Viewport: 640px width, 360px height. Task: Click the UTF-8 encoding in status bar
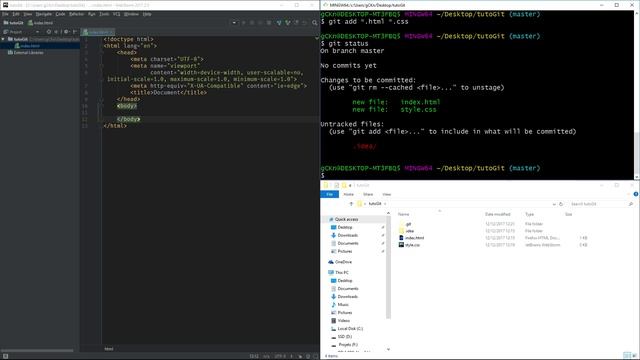(x=280, y=356)
